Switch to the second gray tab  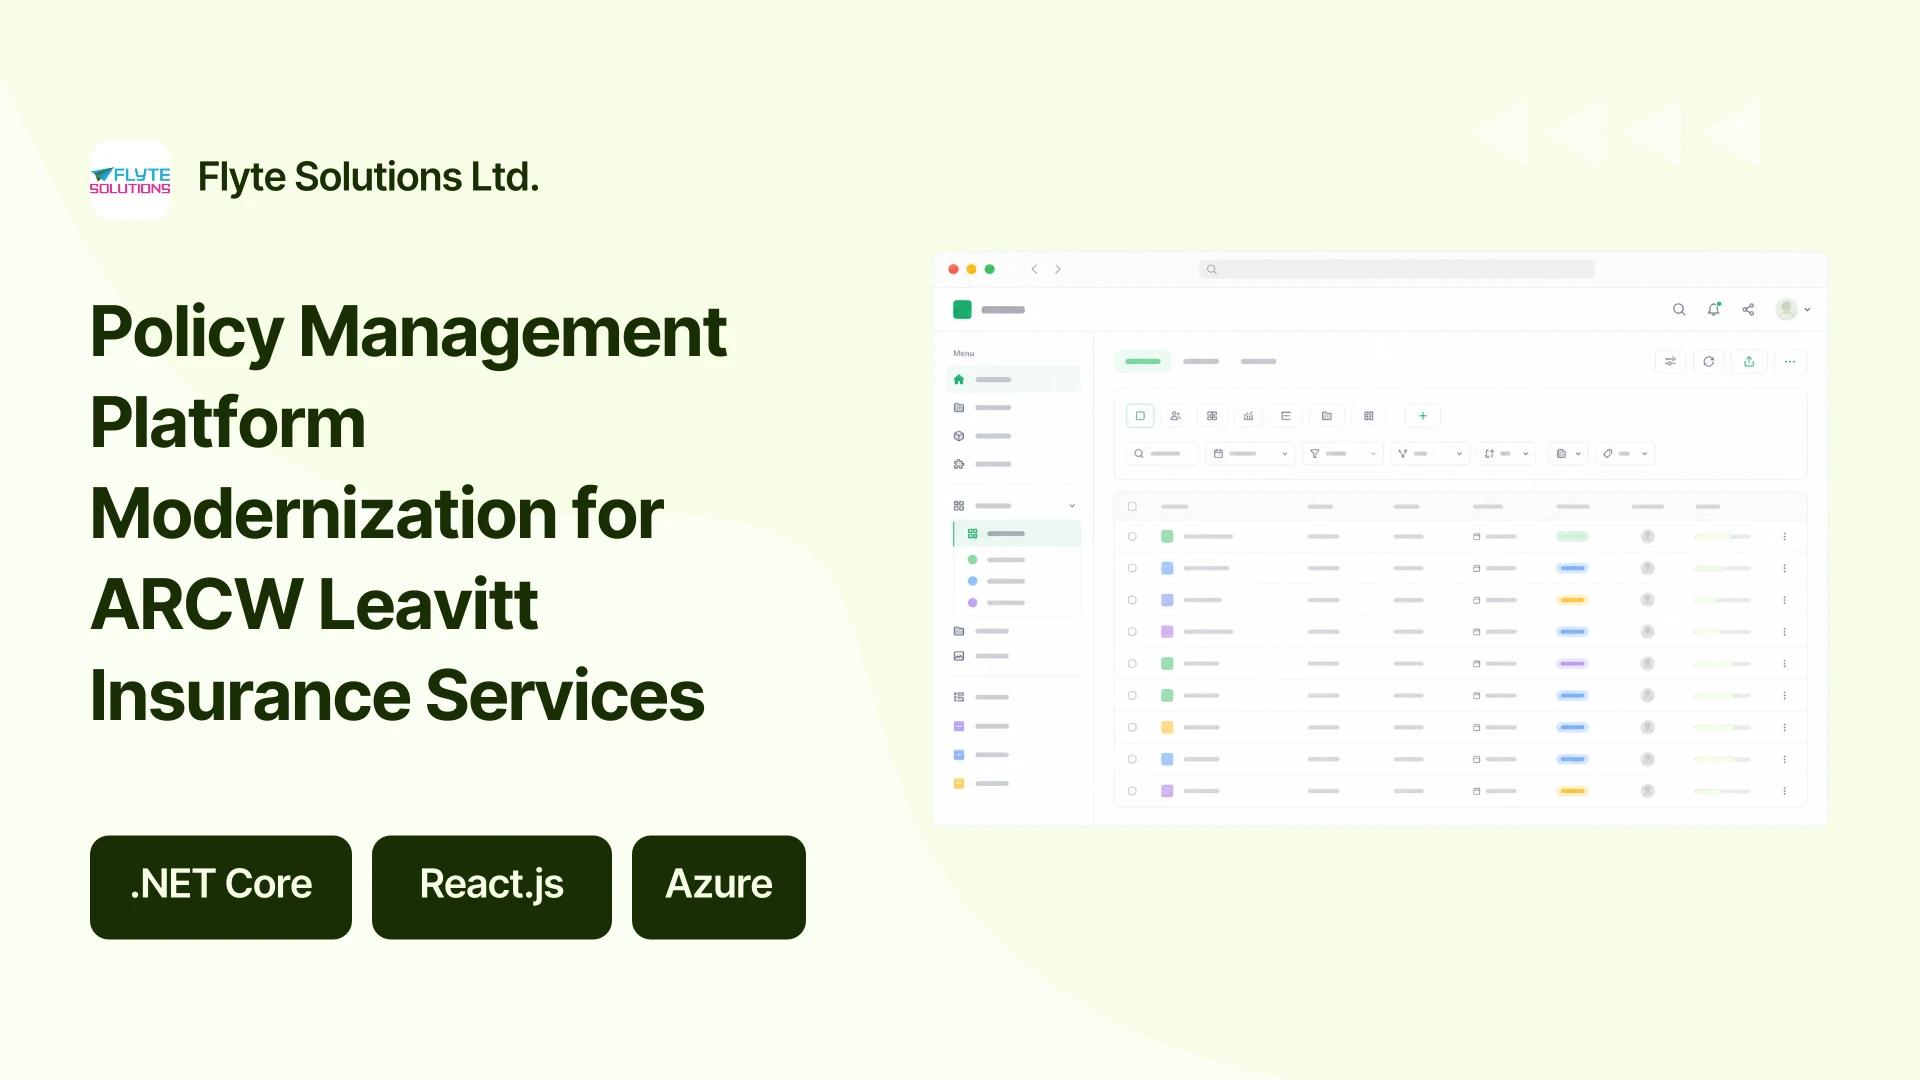click(1201, 361)
